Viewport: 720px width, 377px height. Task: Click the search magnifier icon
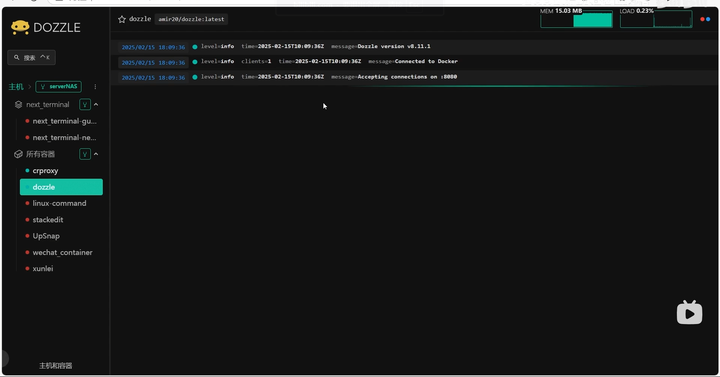(x=17, y=57)
